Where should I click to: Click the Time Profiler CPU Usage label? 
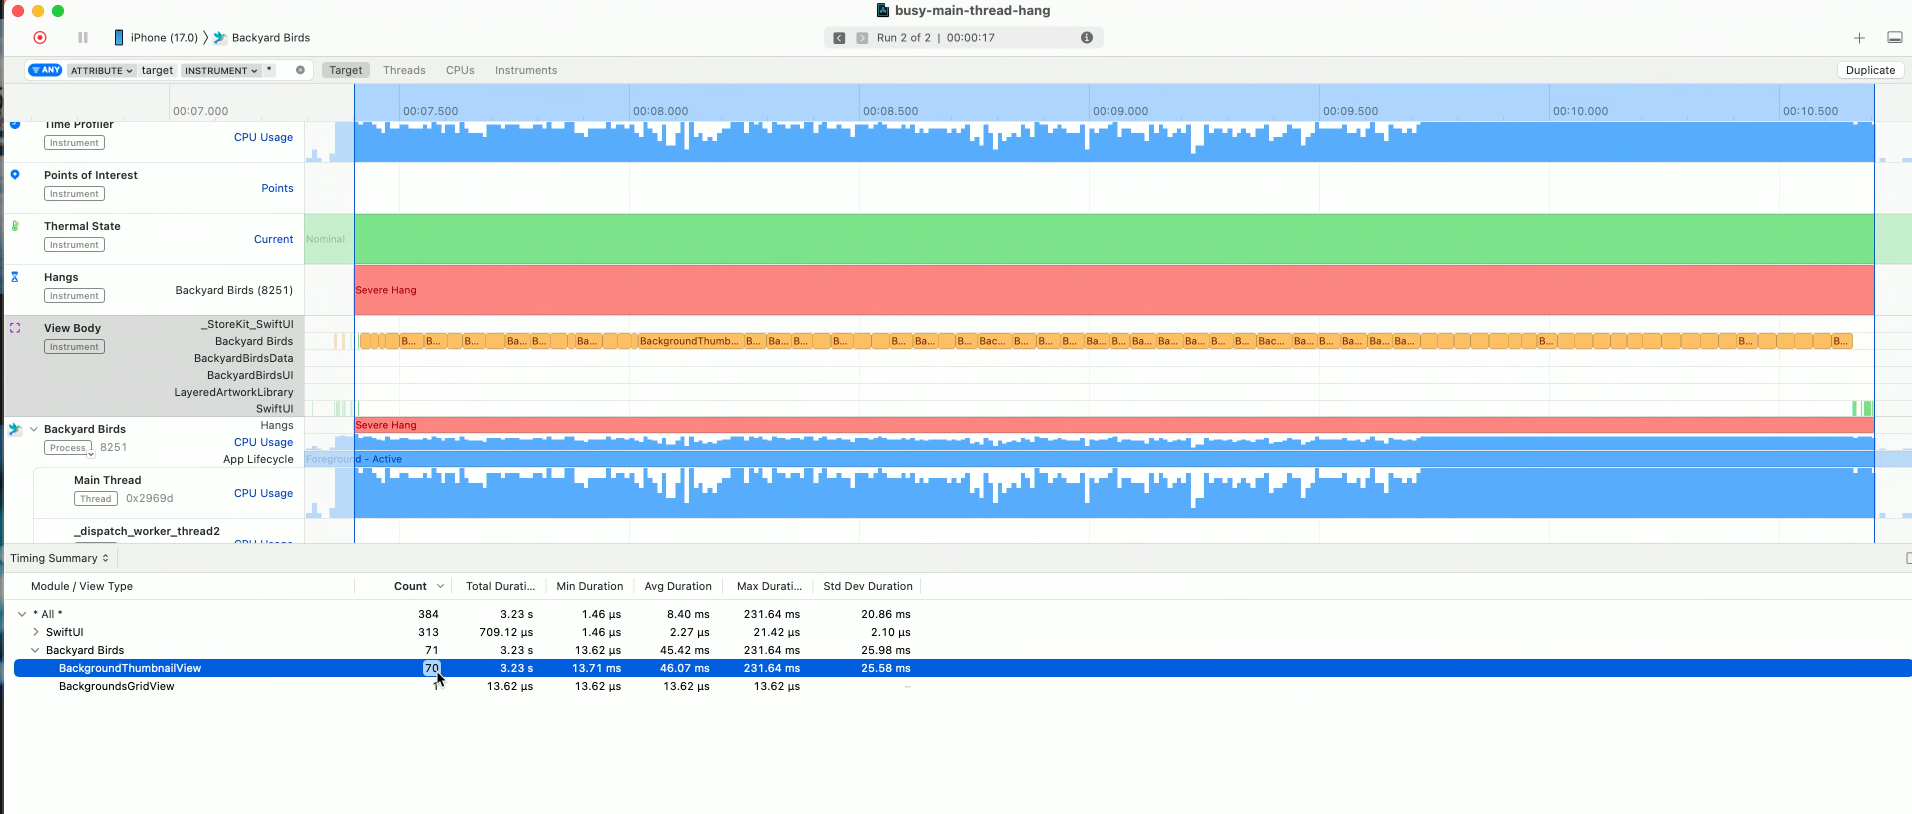(x=263, y=138)
